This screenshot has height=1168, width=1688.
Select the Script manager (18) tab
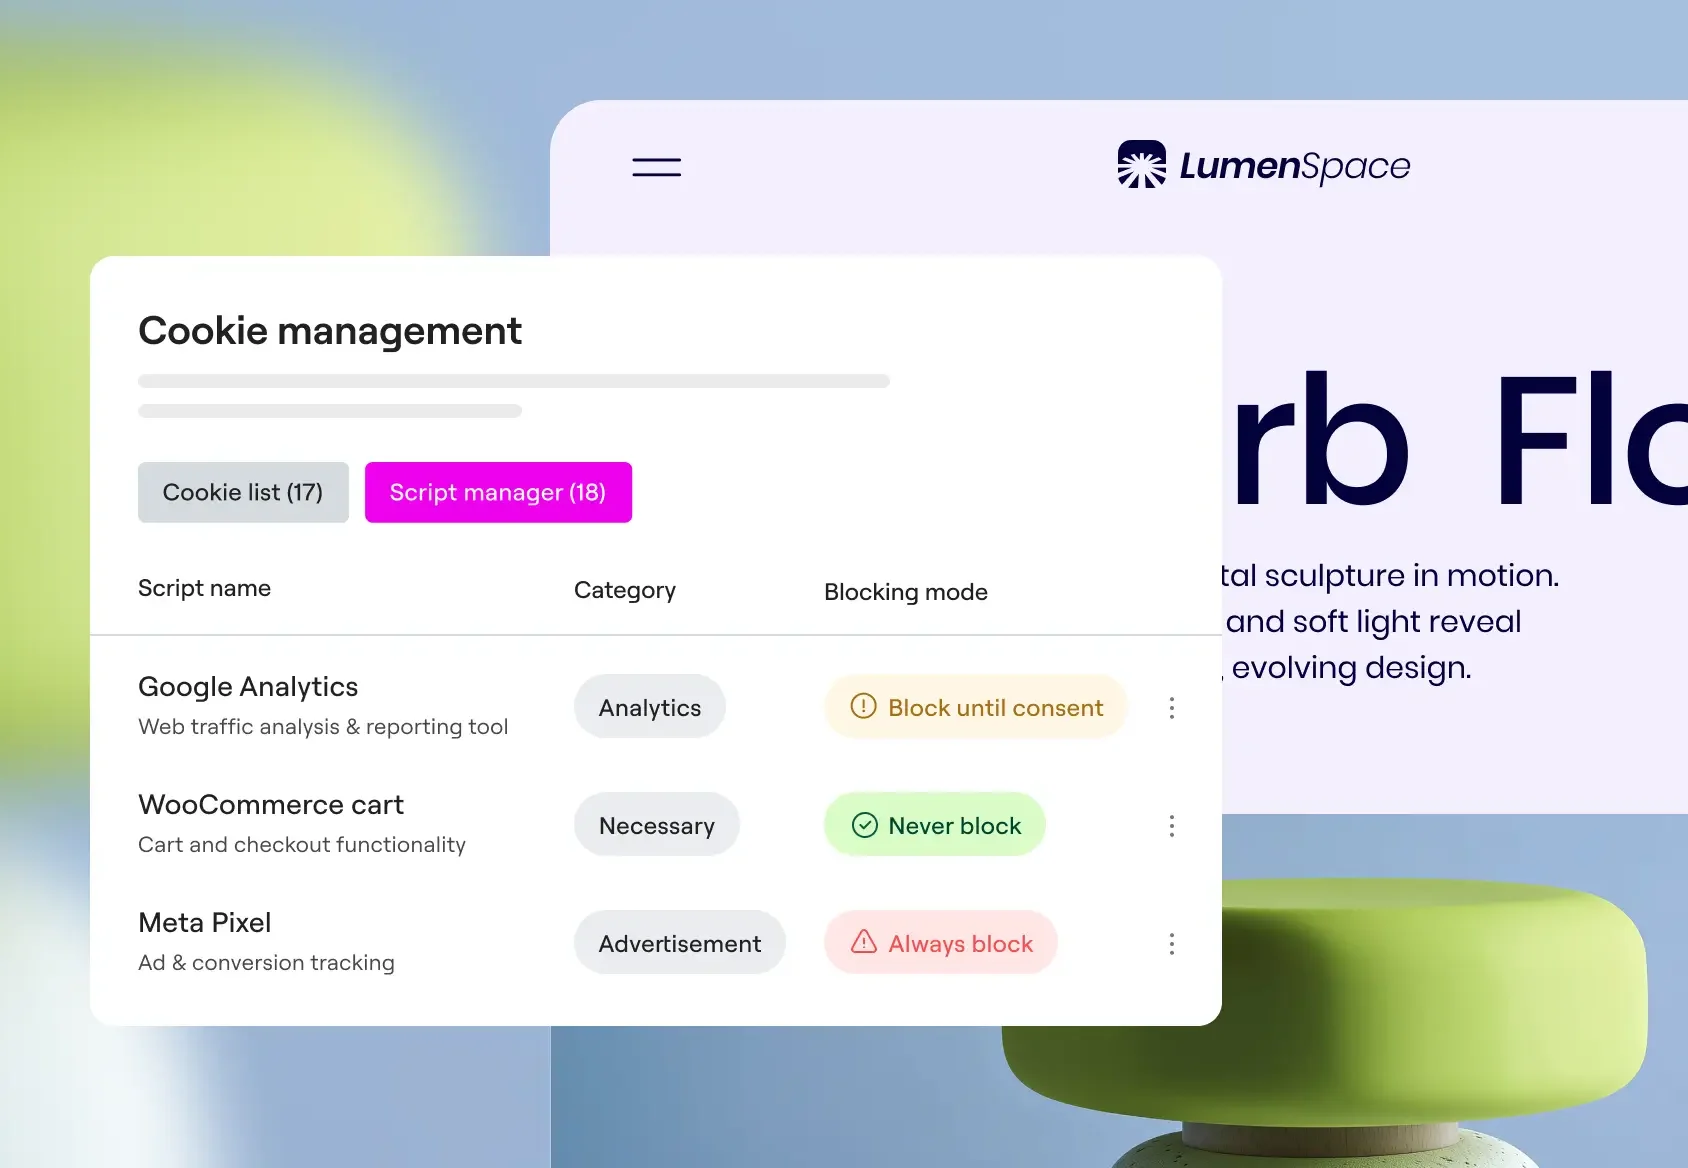click(x=498, y=492)
